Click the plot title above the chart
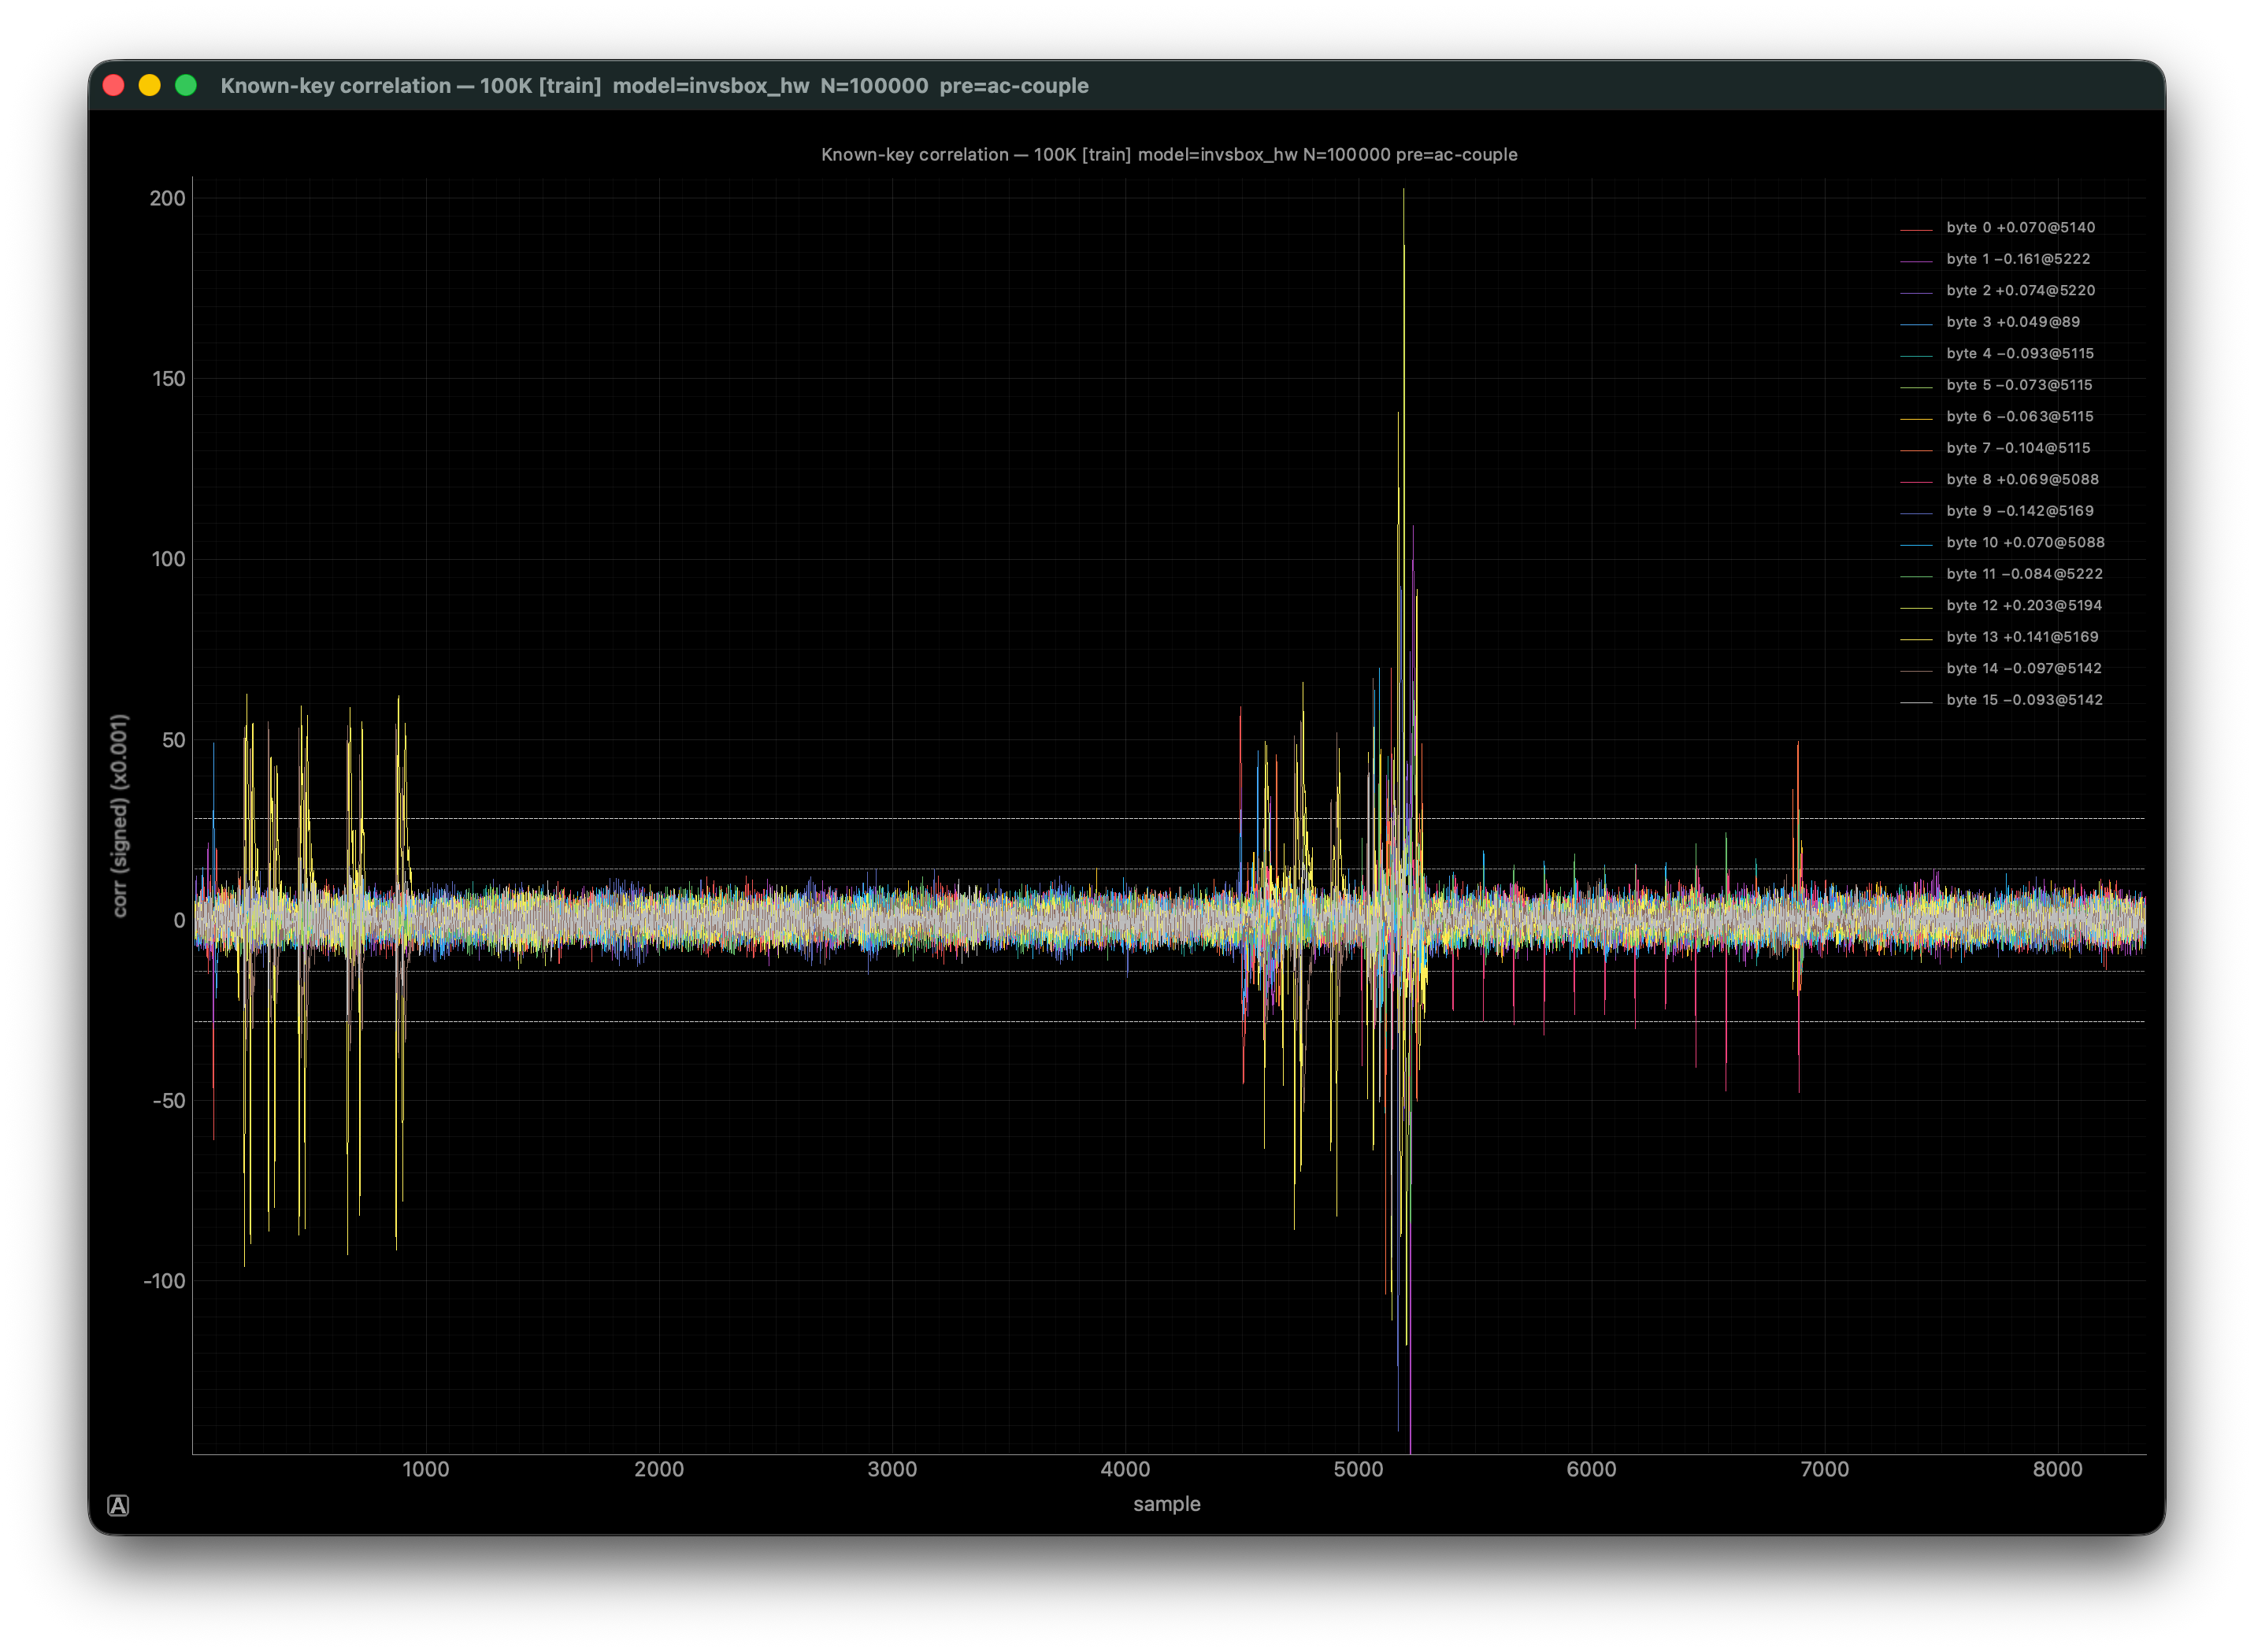 pos(1169,155)
